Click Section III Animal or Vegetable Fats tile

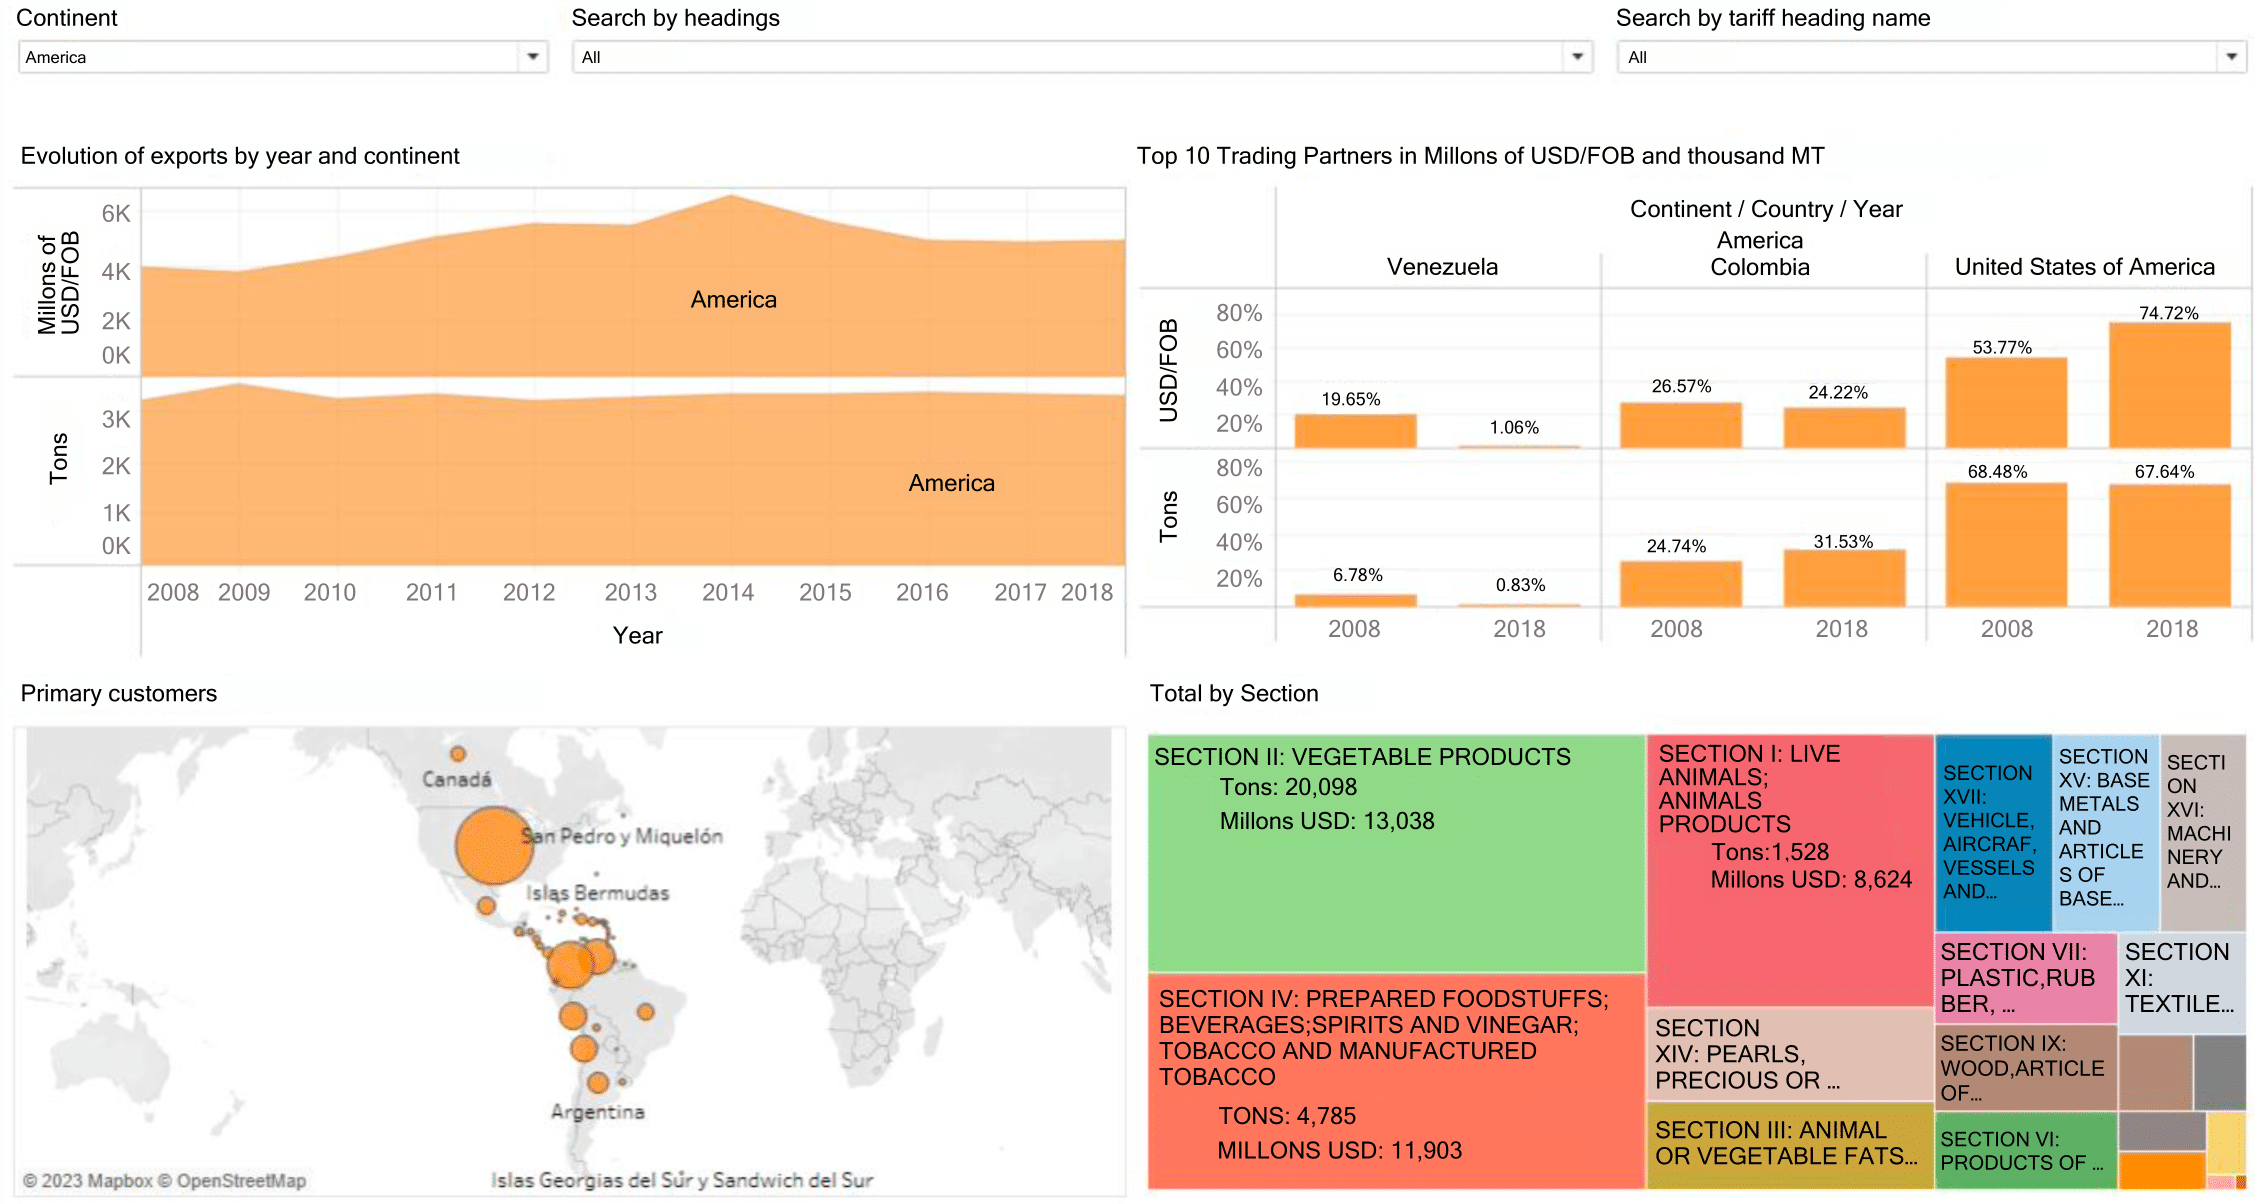pos(1788,1144)
